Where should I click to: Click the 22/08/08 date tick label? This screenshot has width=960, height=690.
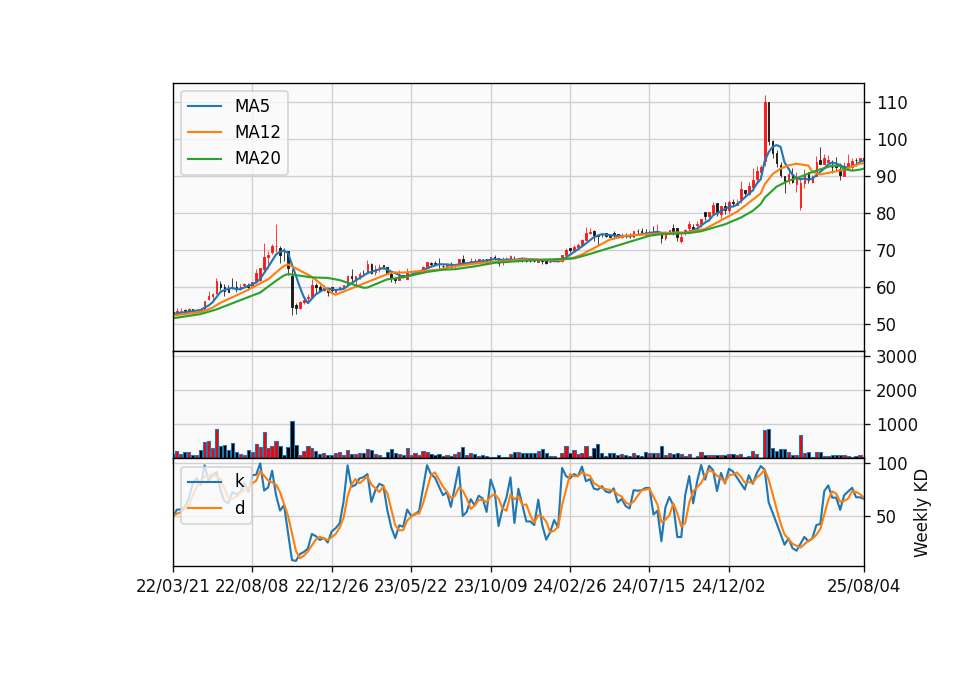tap(252, 586)
